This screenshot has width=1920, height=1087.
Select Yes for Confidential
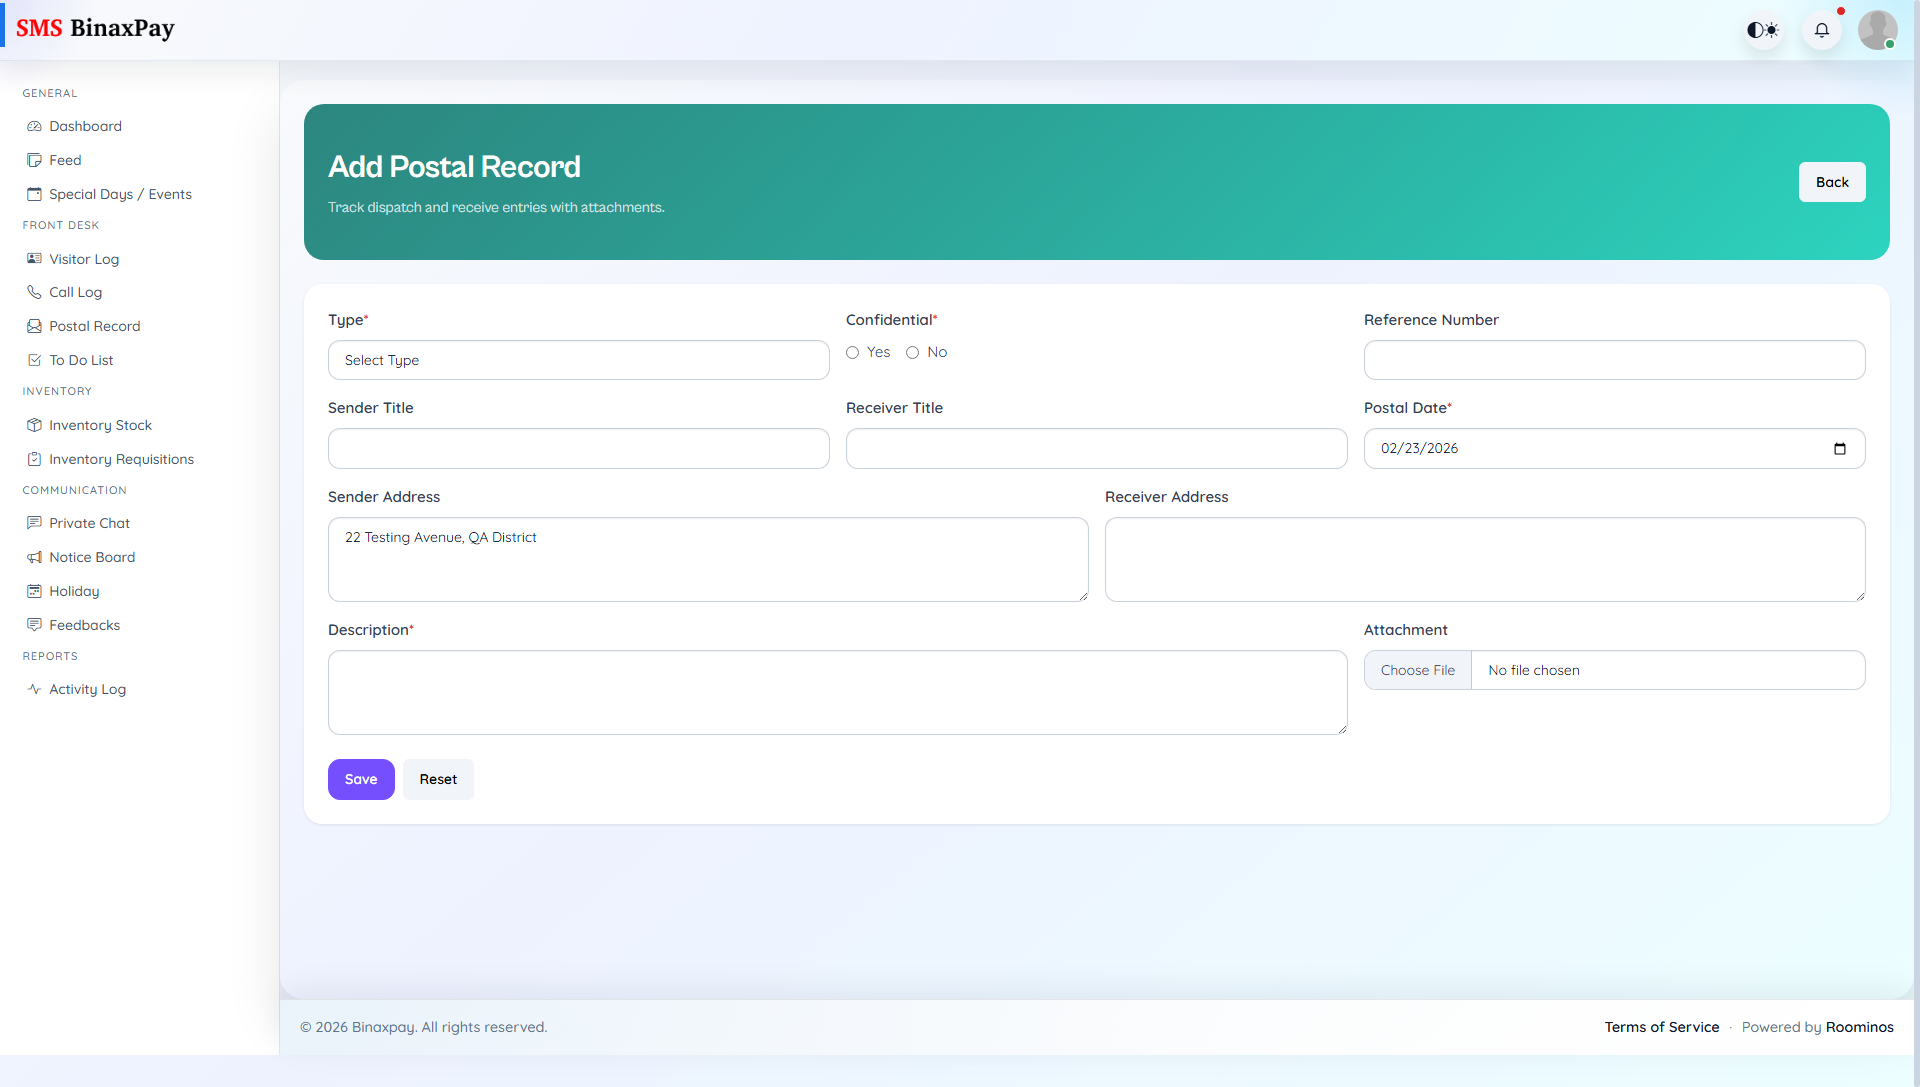853,352
